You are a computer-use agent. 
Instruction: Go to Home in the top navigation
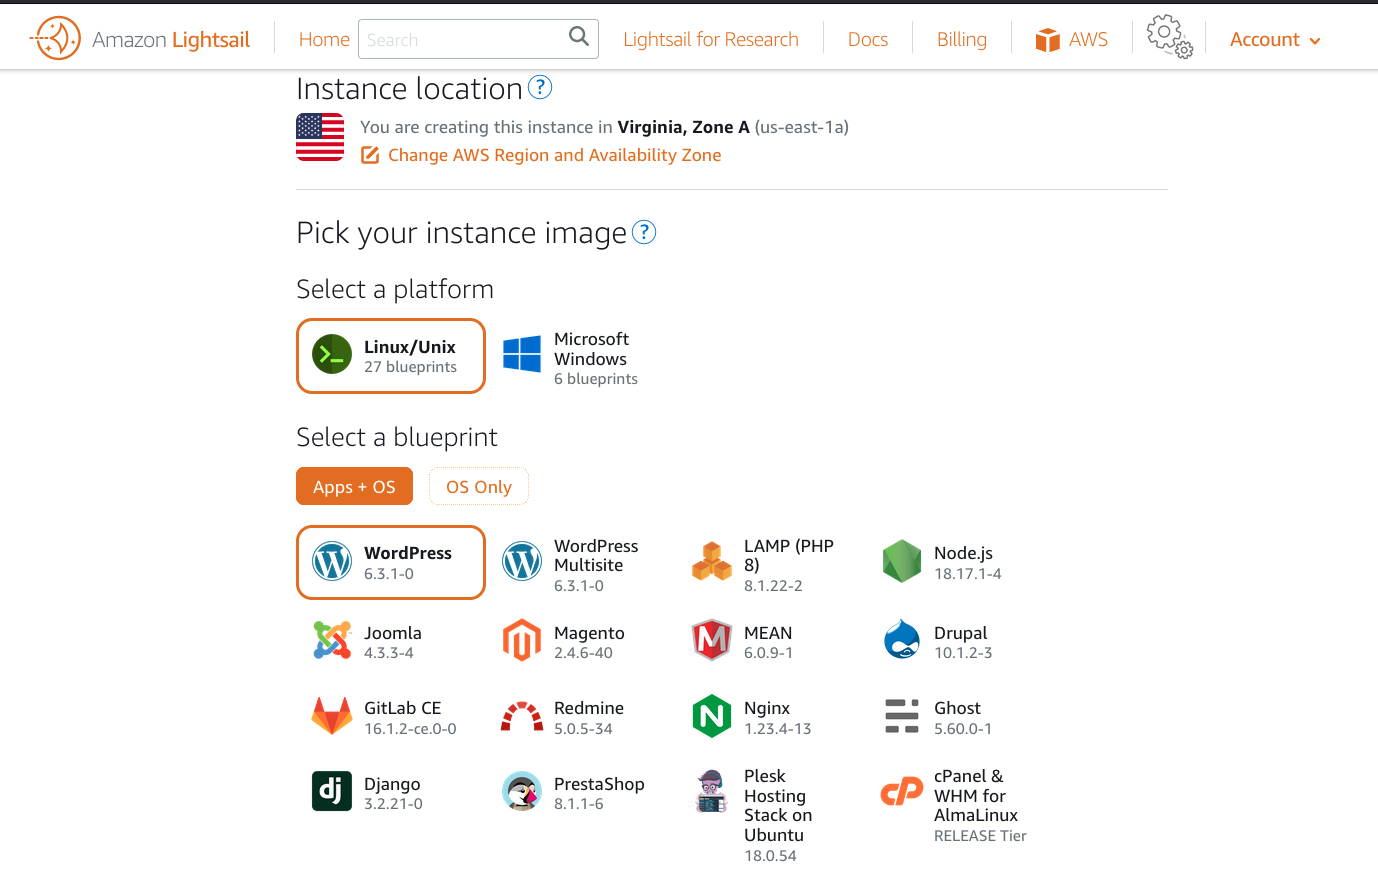click(324, 40)
